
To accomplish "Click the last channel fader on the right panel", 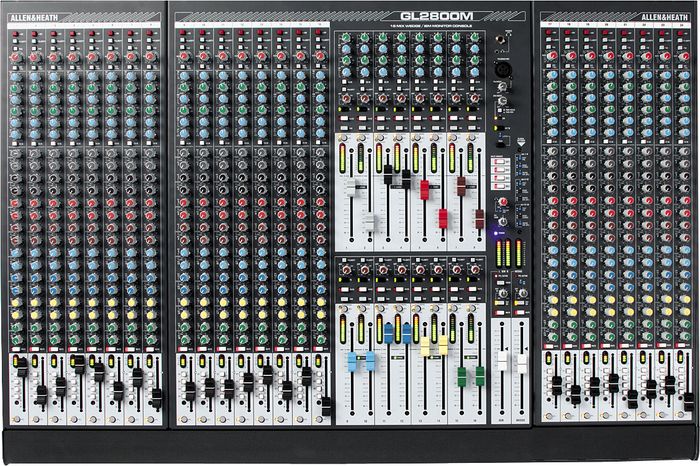I will coord(688,402).
